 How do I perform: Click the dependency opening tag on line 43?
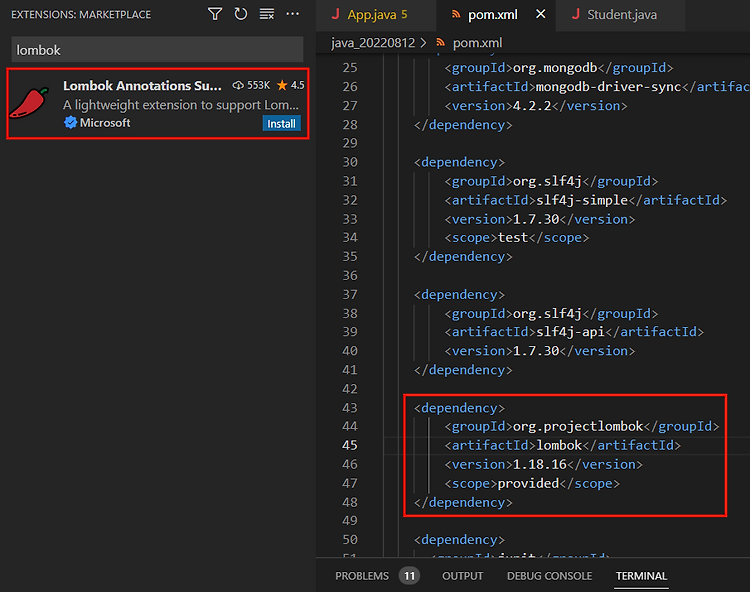[x=459, y=408]
